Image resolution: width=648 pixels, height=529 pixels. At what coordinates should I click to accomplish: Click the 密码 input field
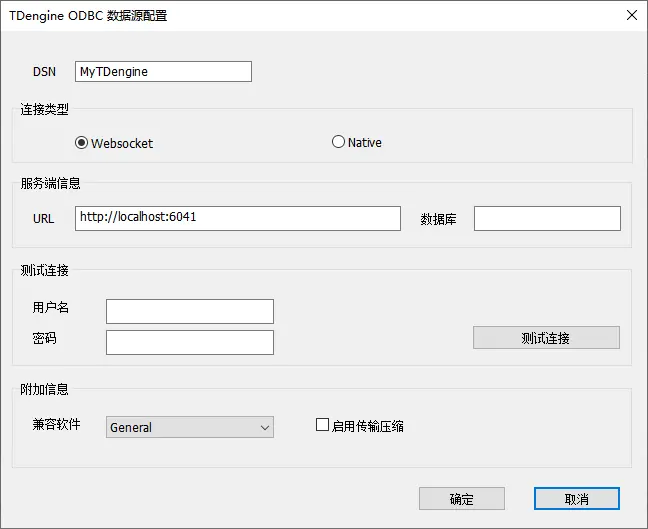[x=190, y=342]
